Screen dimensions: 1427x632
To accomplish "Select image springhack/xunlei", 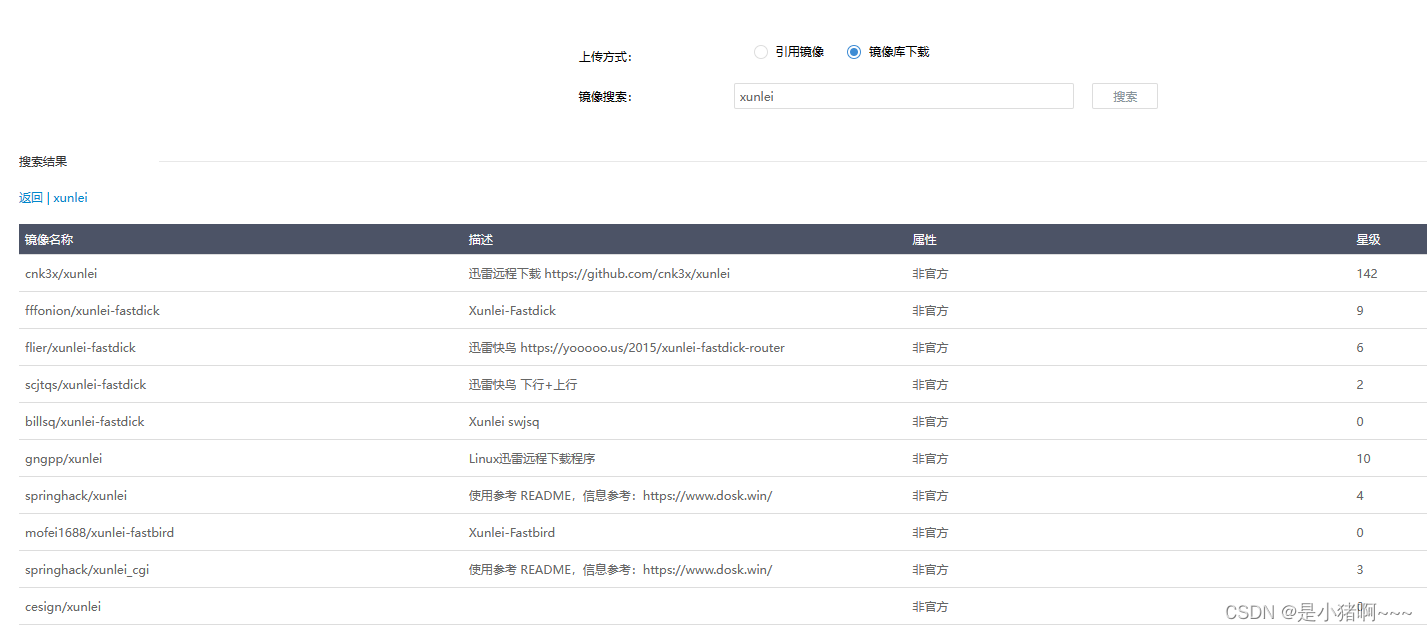I will [x=76, y=496].
